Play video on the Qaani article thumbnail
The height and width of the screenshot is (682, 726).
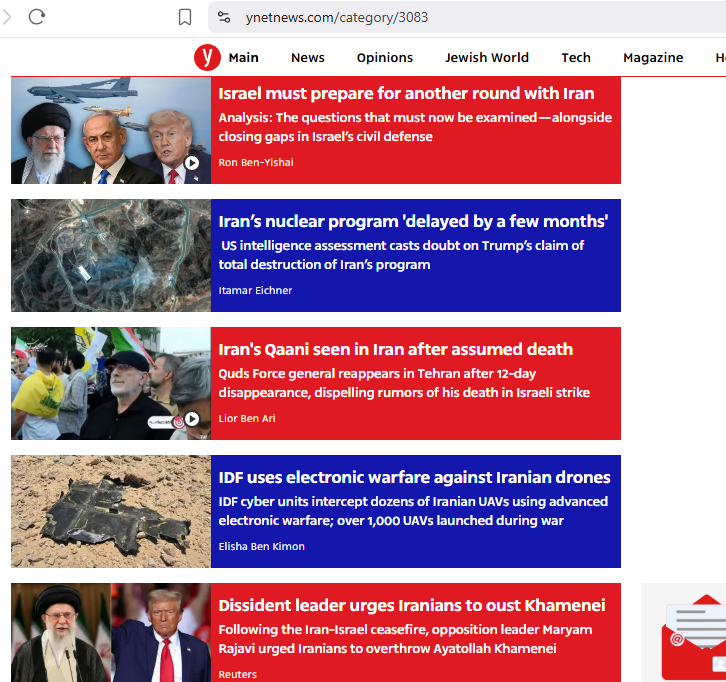[192, 419]
